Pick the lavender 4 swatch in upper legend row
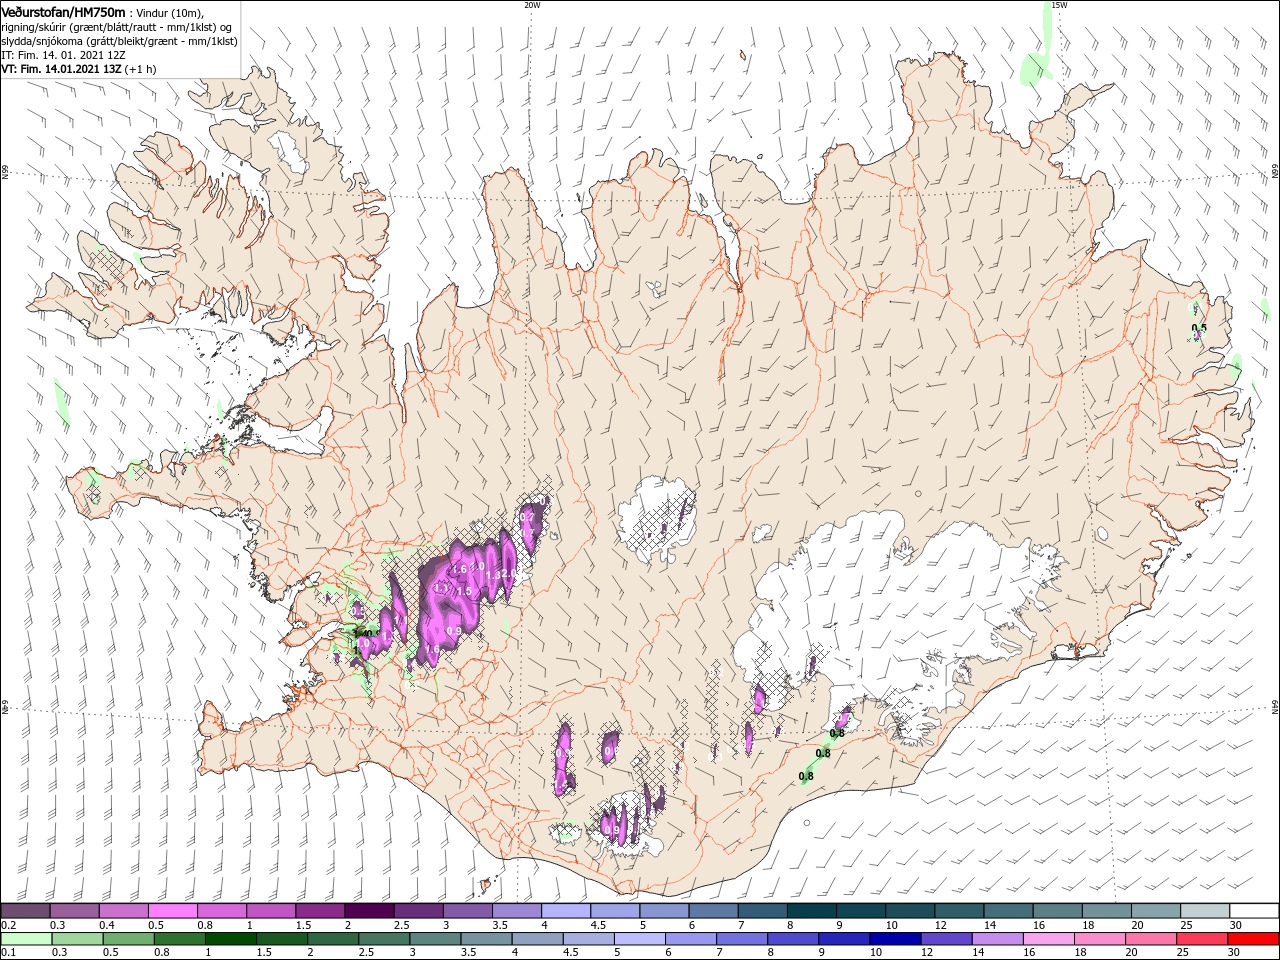This screenshot has height=960, width=1280. [565, 911]
